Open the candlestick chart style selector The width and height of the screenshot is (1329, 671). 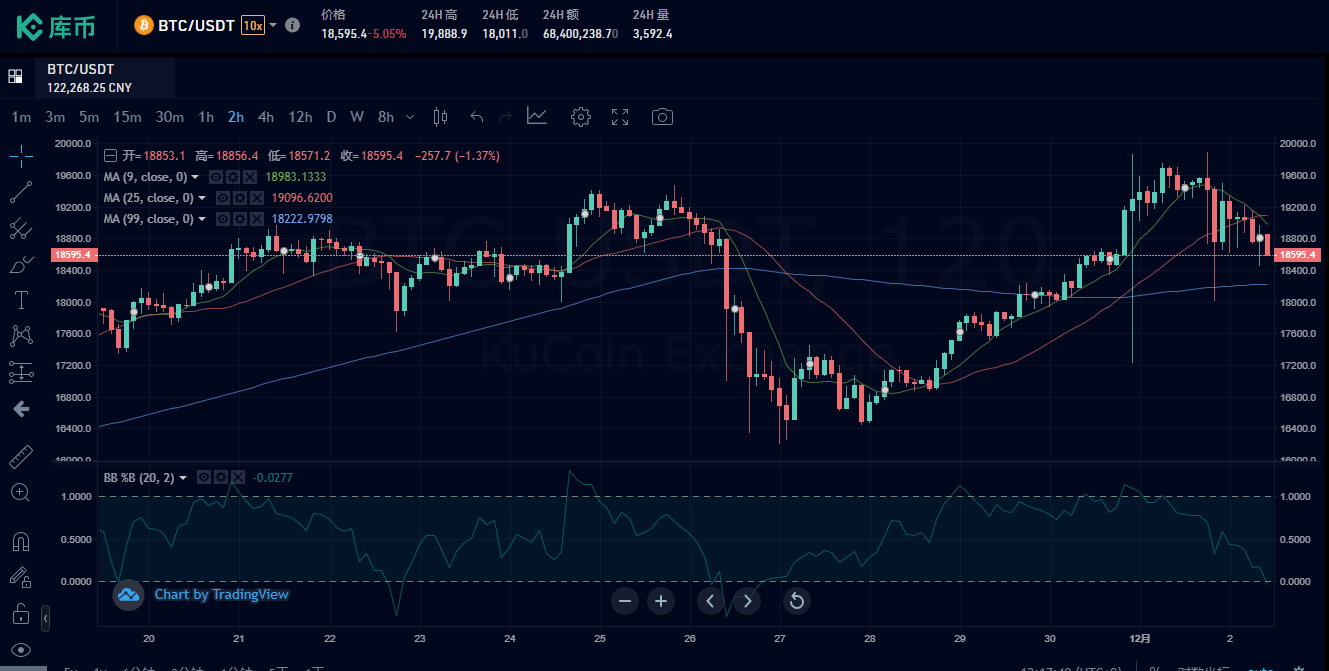point(440,117)
